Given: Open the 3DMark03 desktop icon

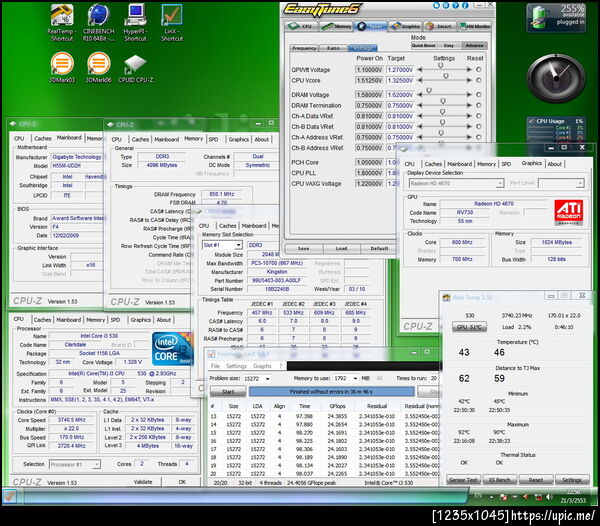Looking at the screenshot, I should click(61, 65).
